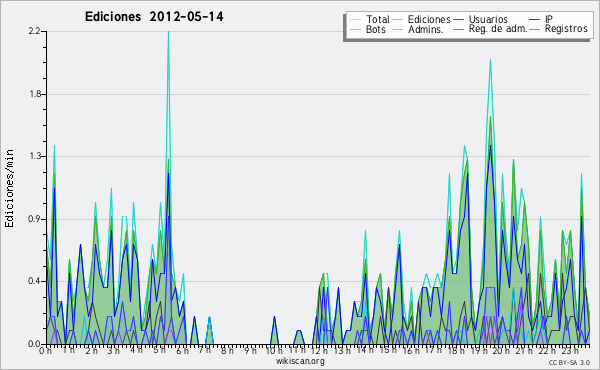Click the Ediciones/min vertical axis label
The image size is (600, 370).
(x=9, y=188)
